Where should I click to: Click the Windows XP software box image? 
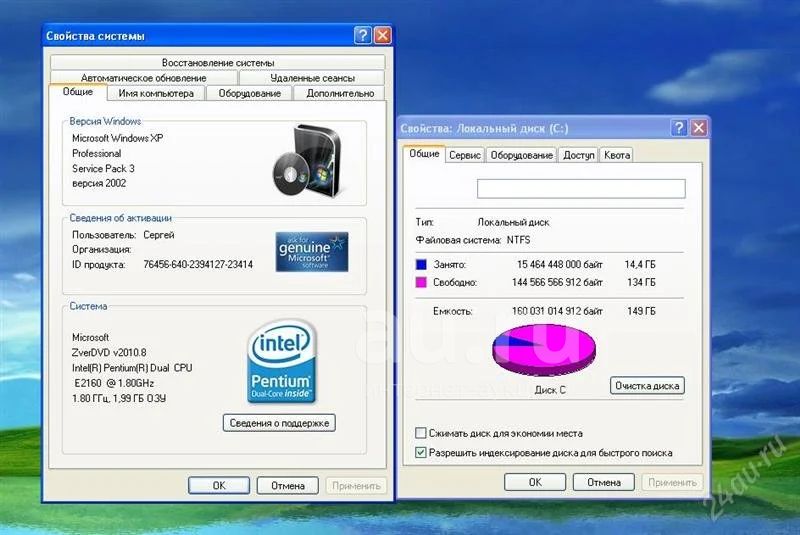307,160
